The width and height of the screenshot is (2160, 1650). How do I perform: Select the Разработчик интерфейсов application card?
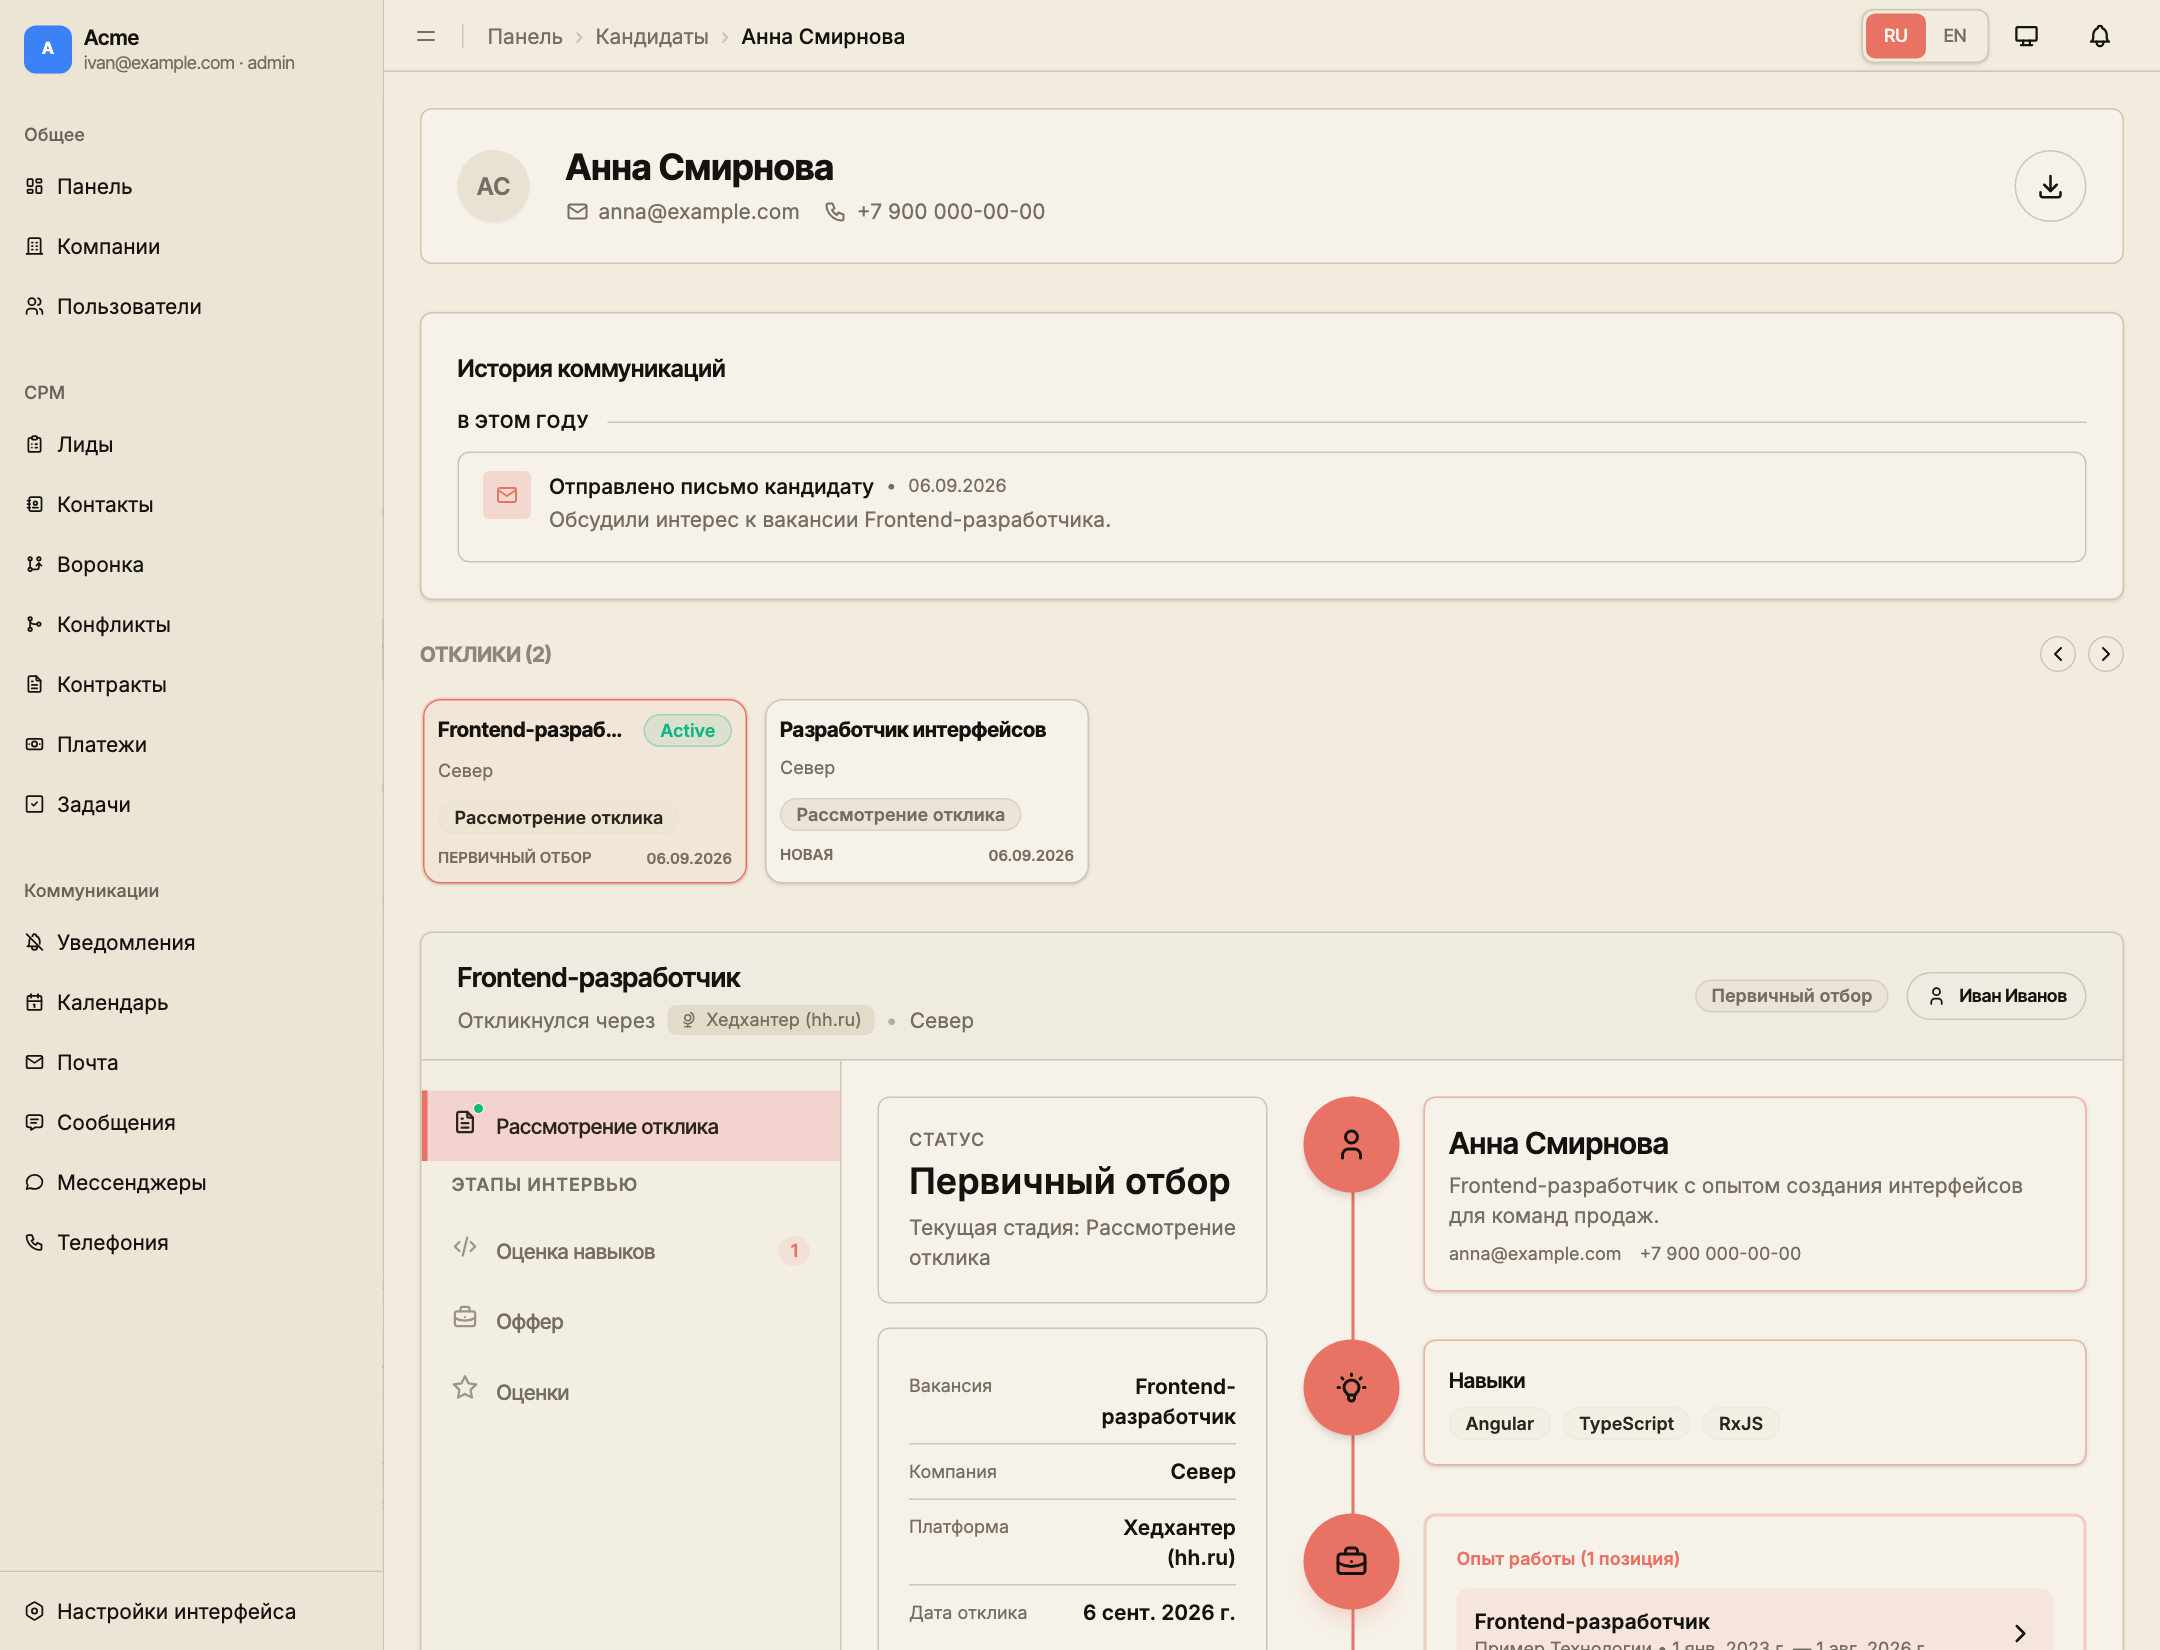click(x=927, y=791)
